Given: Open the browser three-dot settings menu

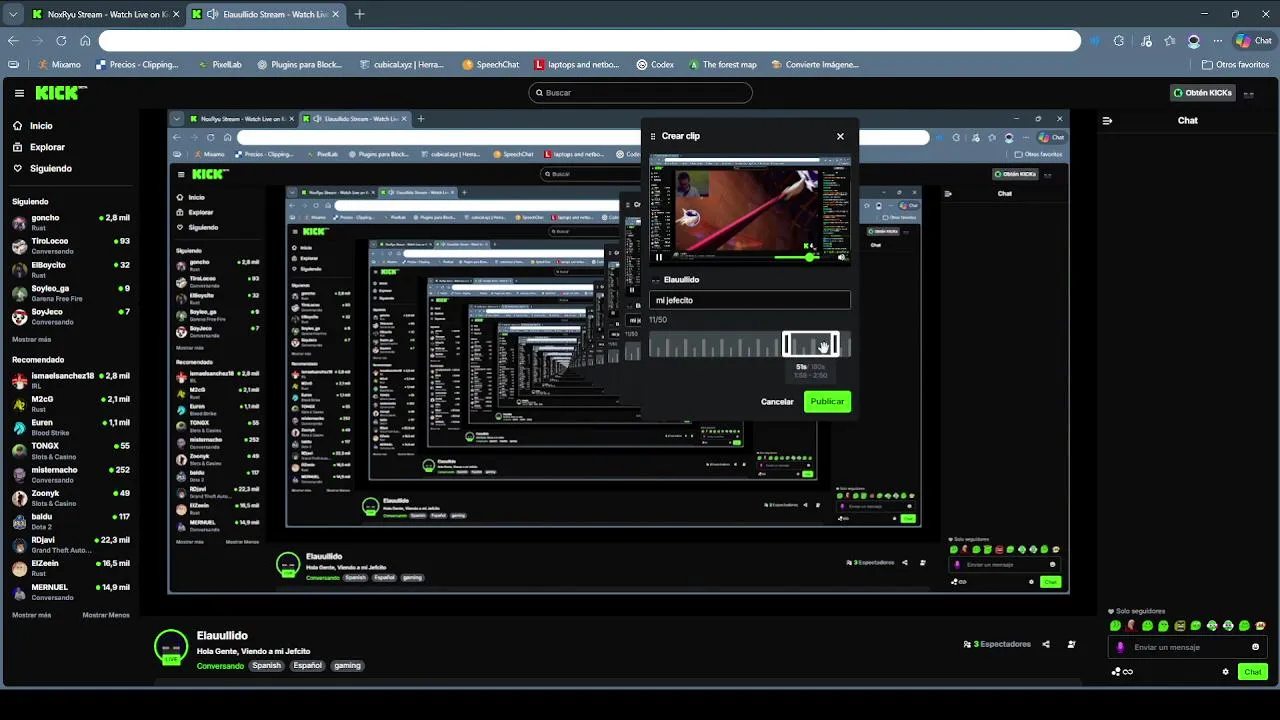Looking at the screenshot, I should coord(1218,41).
